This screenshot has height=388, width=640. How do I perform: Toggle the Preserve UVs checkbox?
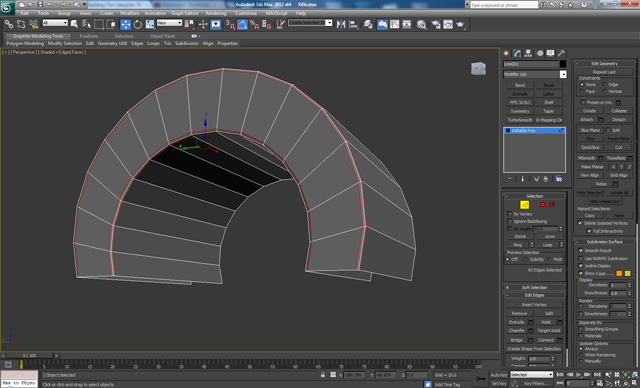pos(583,102)
